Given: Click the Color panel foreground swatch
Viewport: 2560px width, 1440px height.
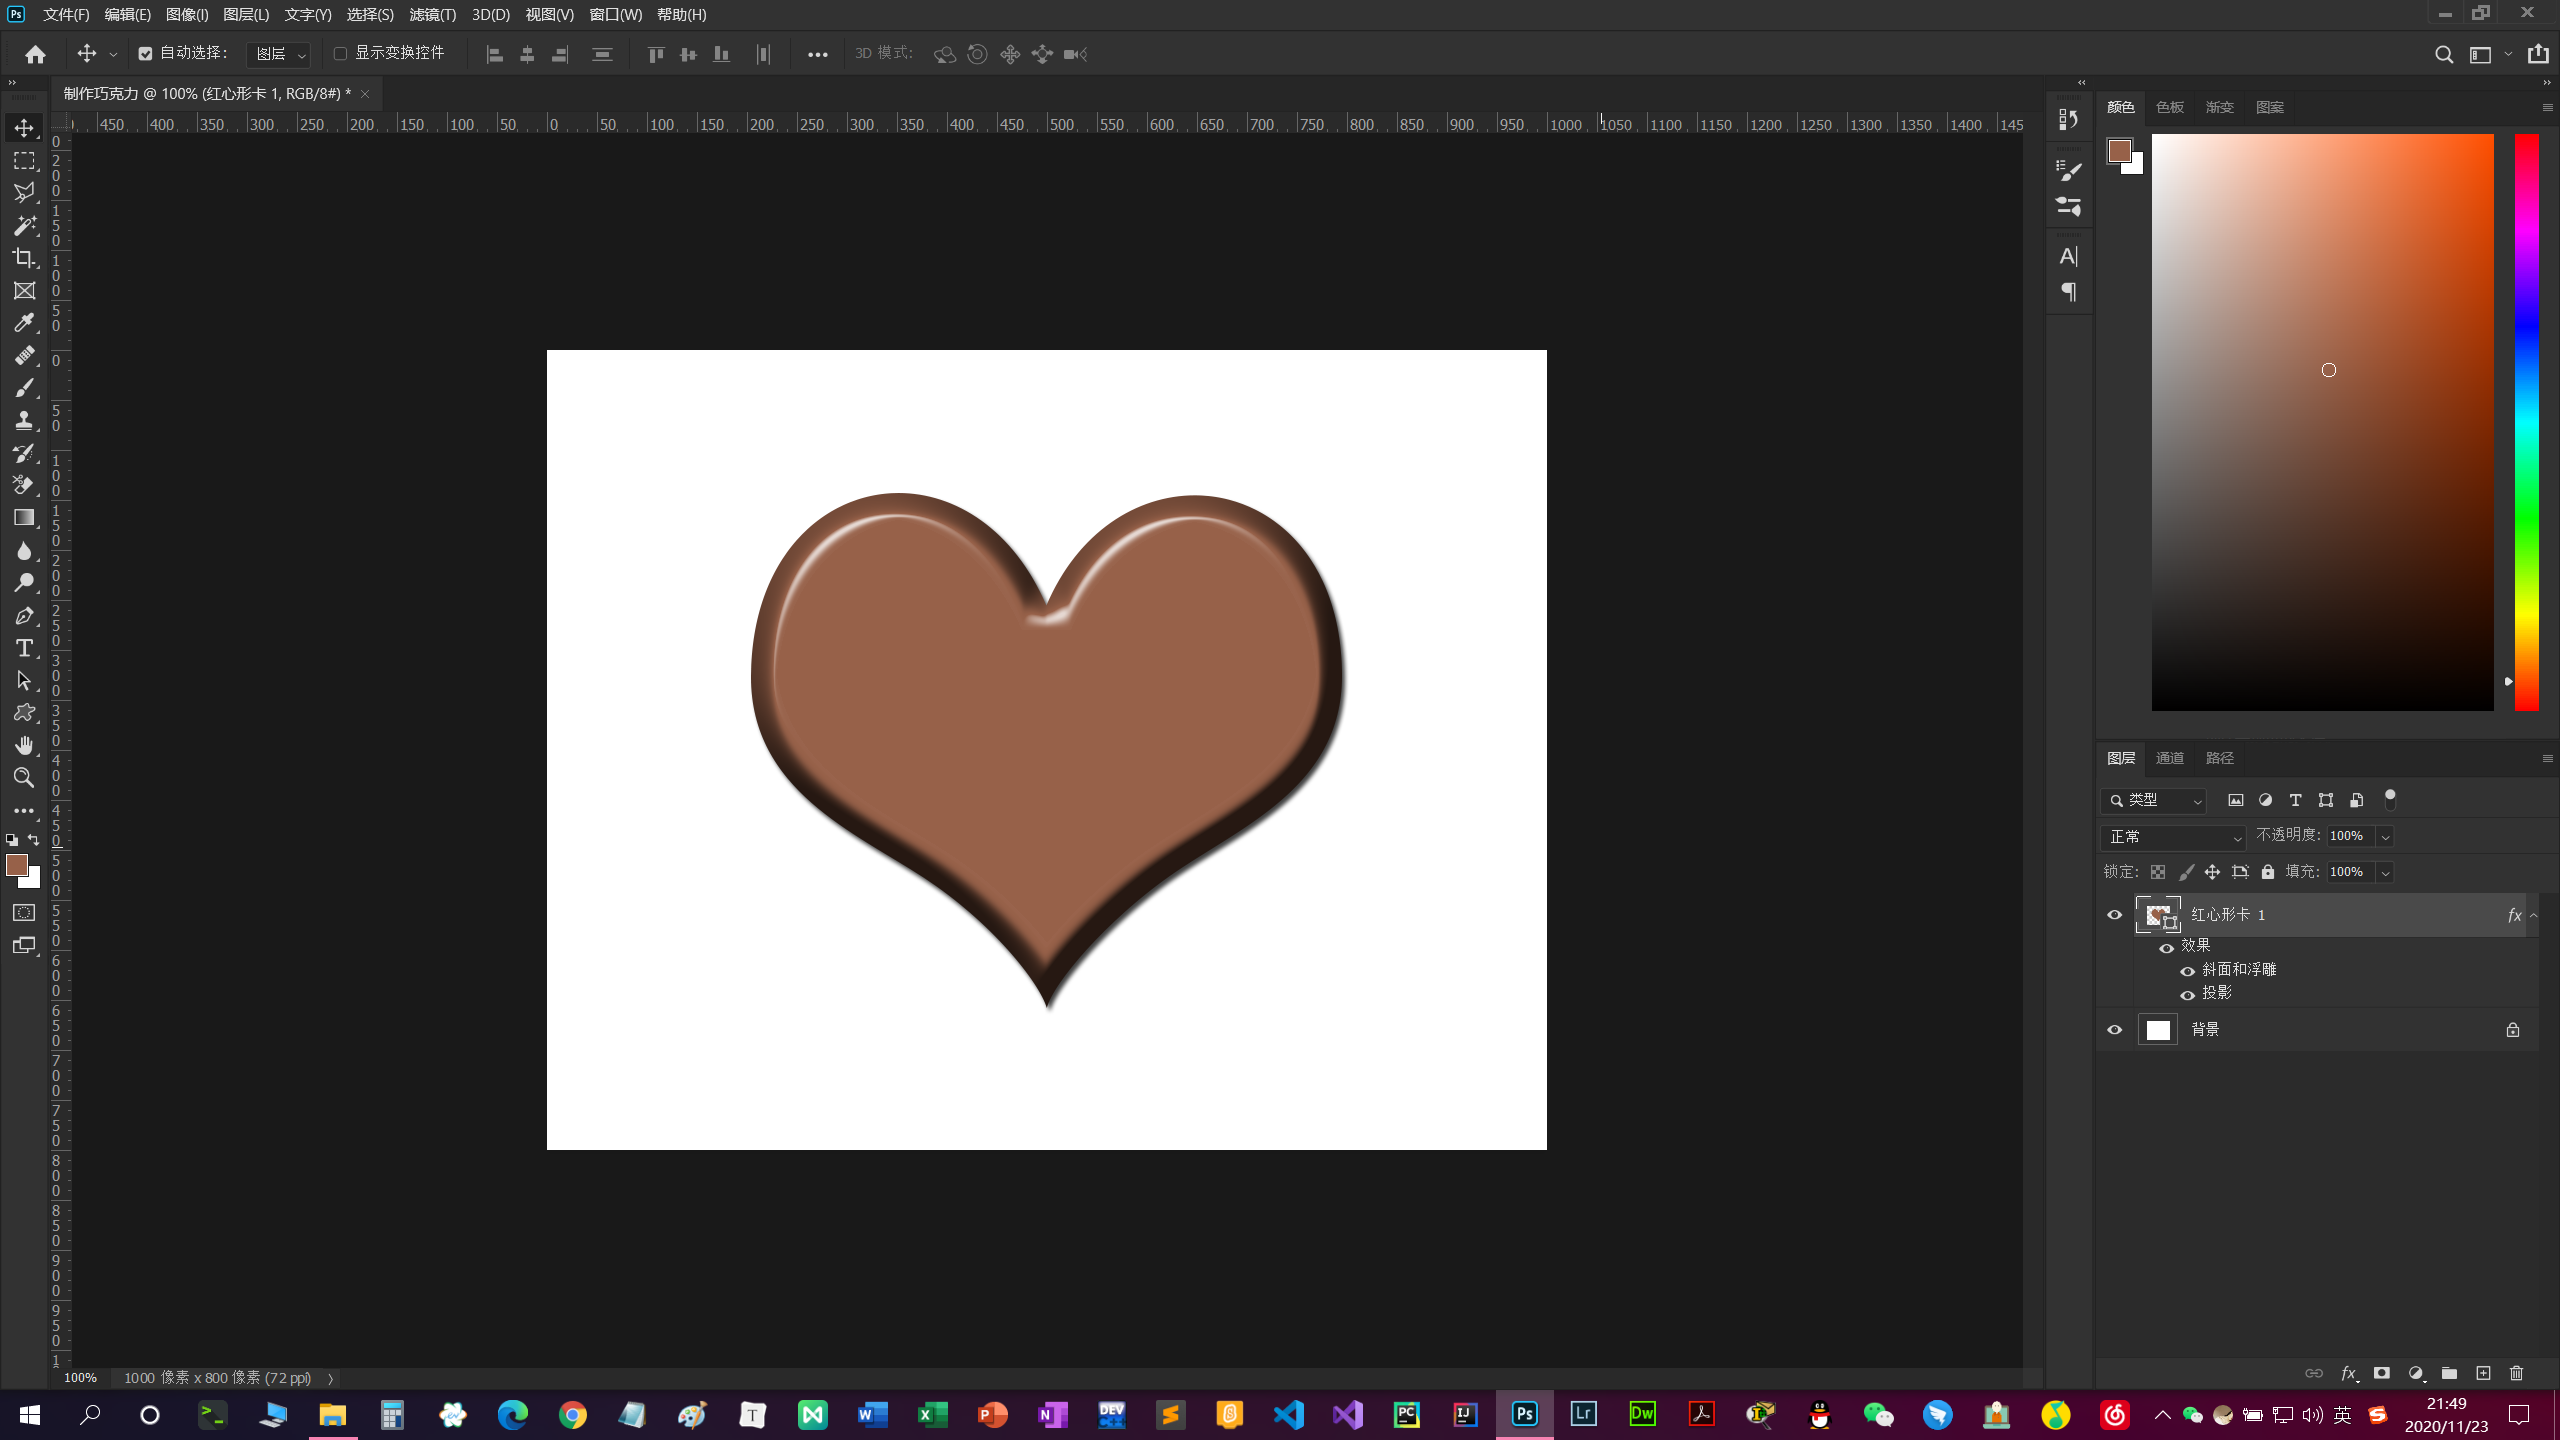Looking at the screenshot, I should (2119, 151).
